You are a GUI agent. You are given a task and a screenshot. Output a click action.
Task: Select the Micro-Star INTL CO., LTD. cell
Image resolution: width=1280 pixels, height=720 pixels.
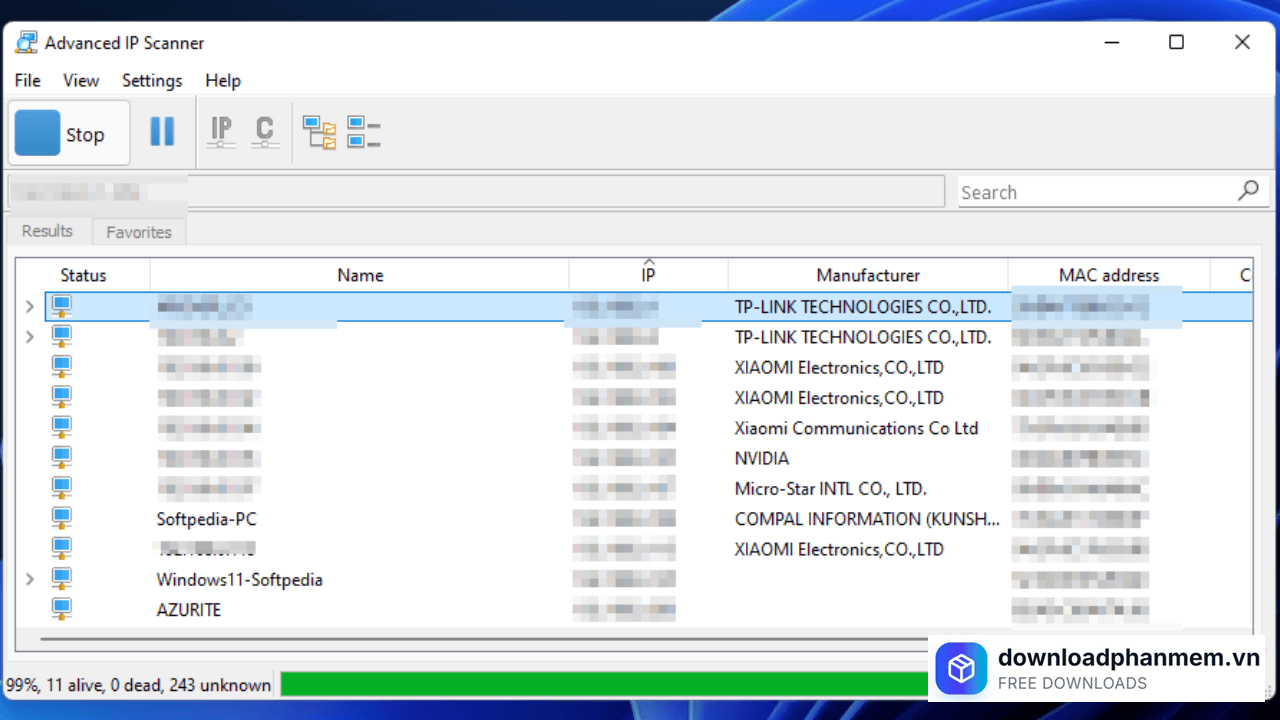(x=831, y=489)
